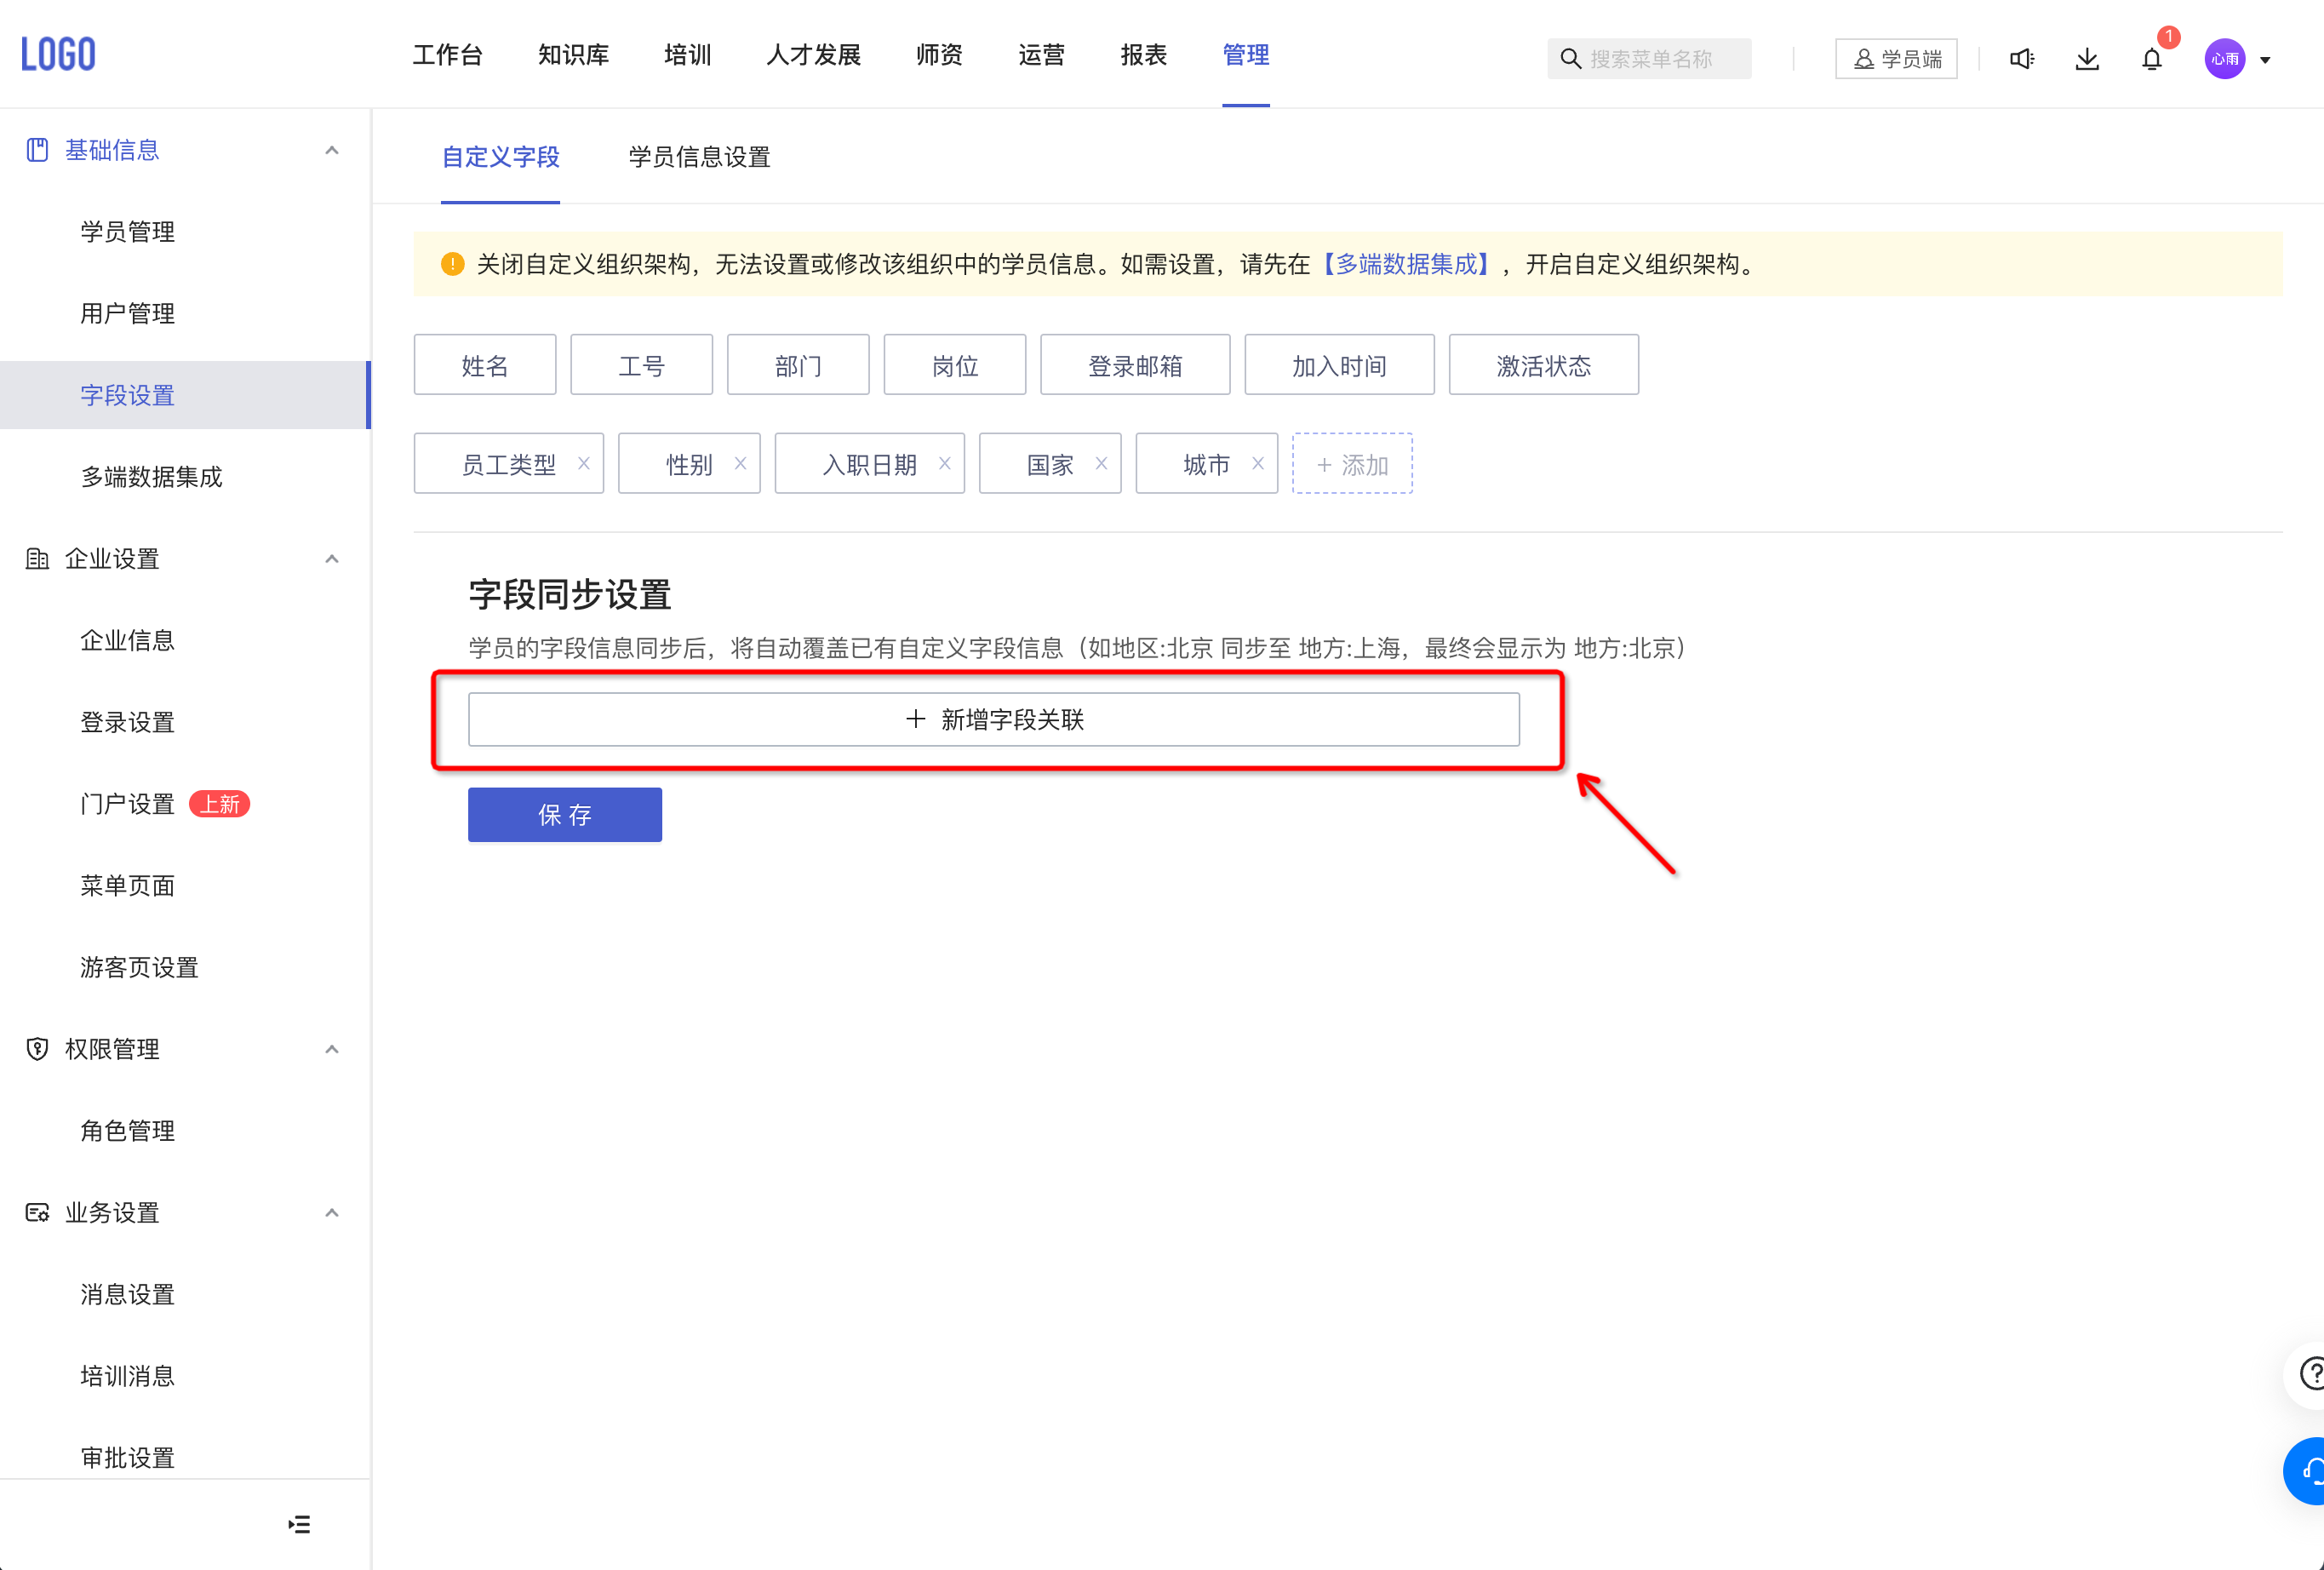Click the 权限管理 shield icon
2324x1570 pixels.
(37, 1049)
